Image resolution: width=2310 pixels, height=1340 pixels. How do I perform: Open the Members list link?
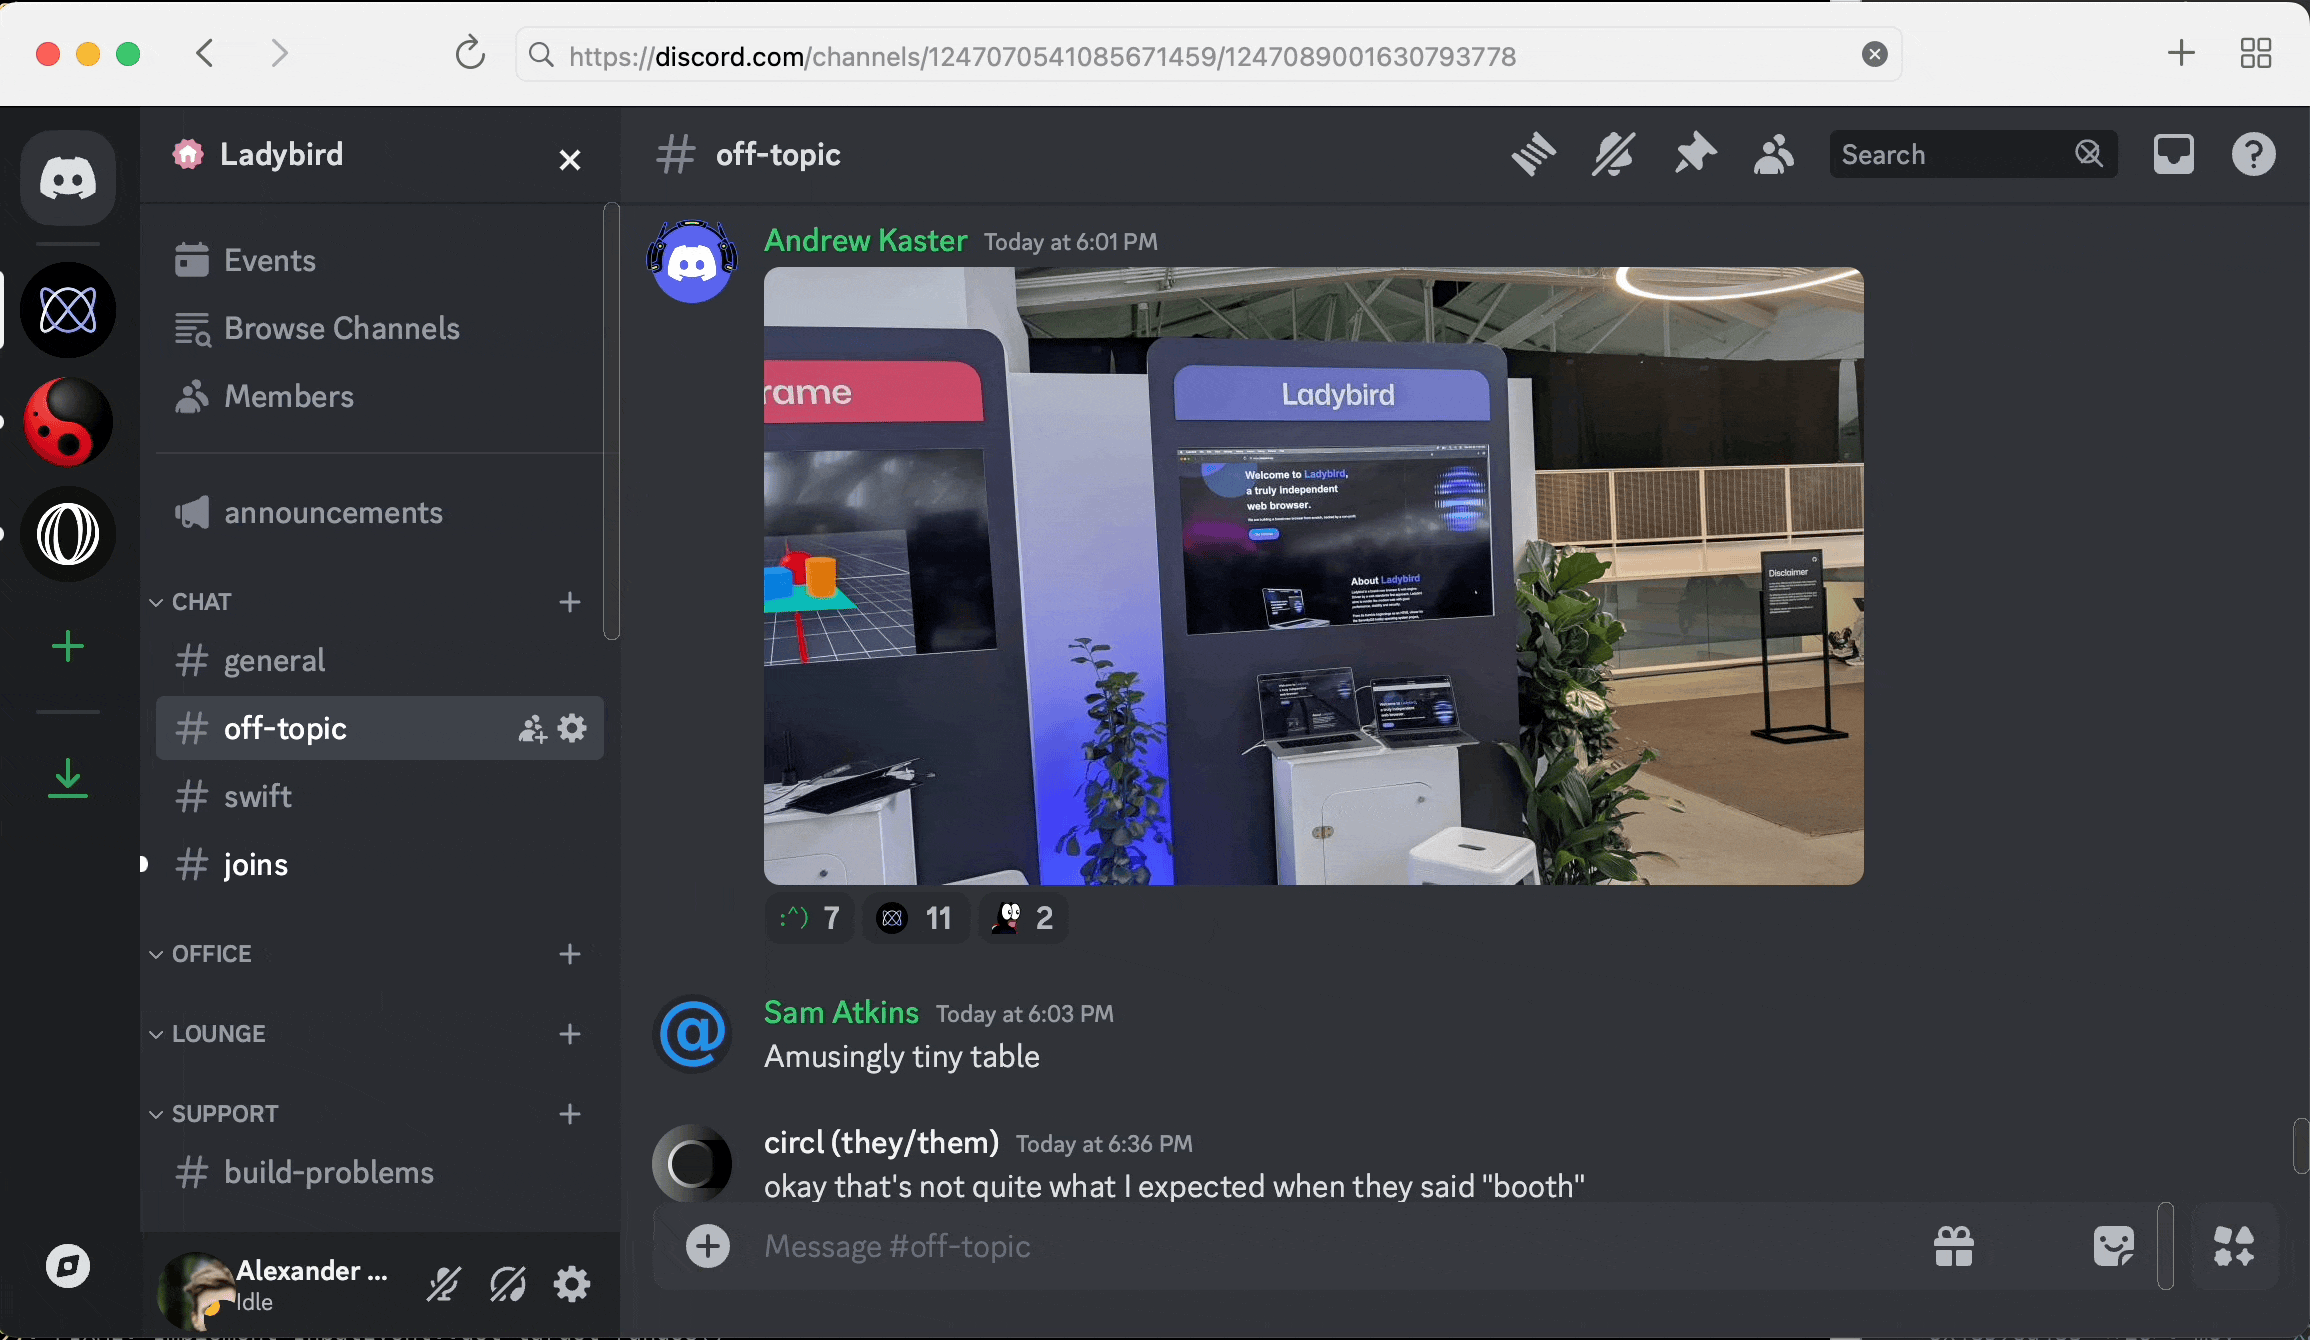click(x=289, y=396)
